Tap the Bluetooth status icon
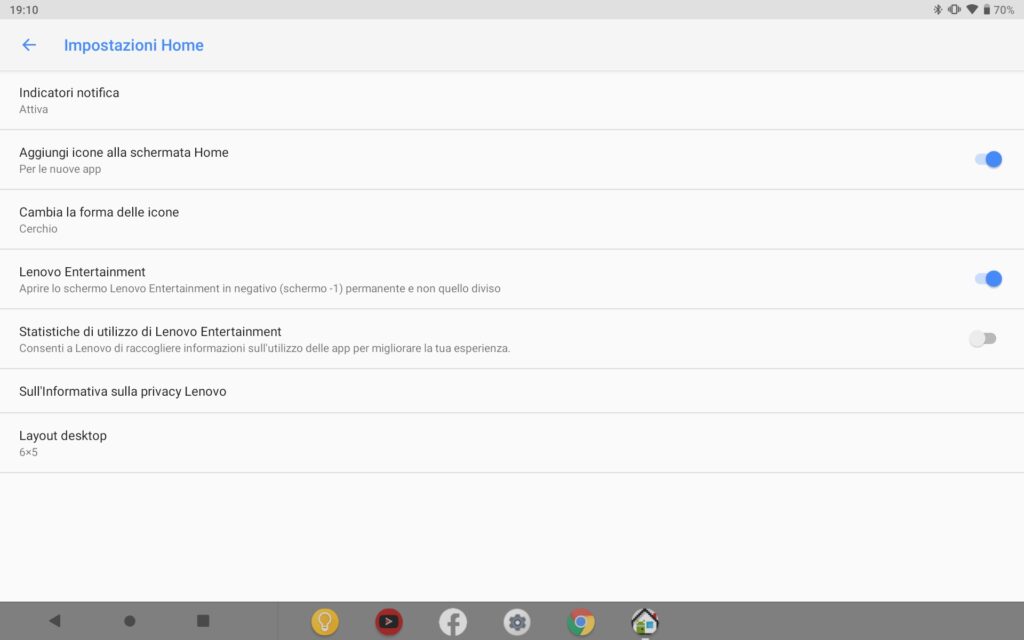The width and height of the screenshot is (1024, 640). pyautogui.click(x=938, y=10)
